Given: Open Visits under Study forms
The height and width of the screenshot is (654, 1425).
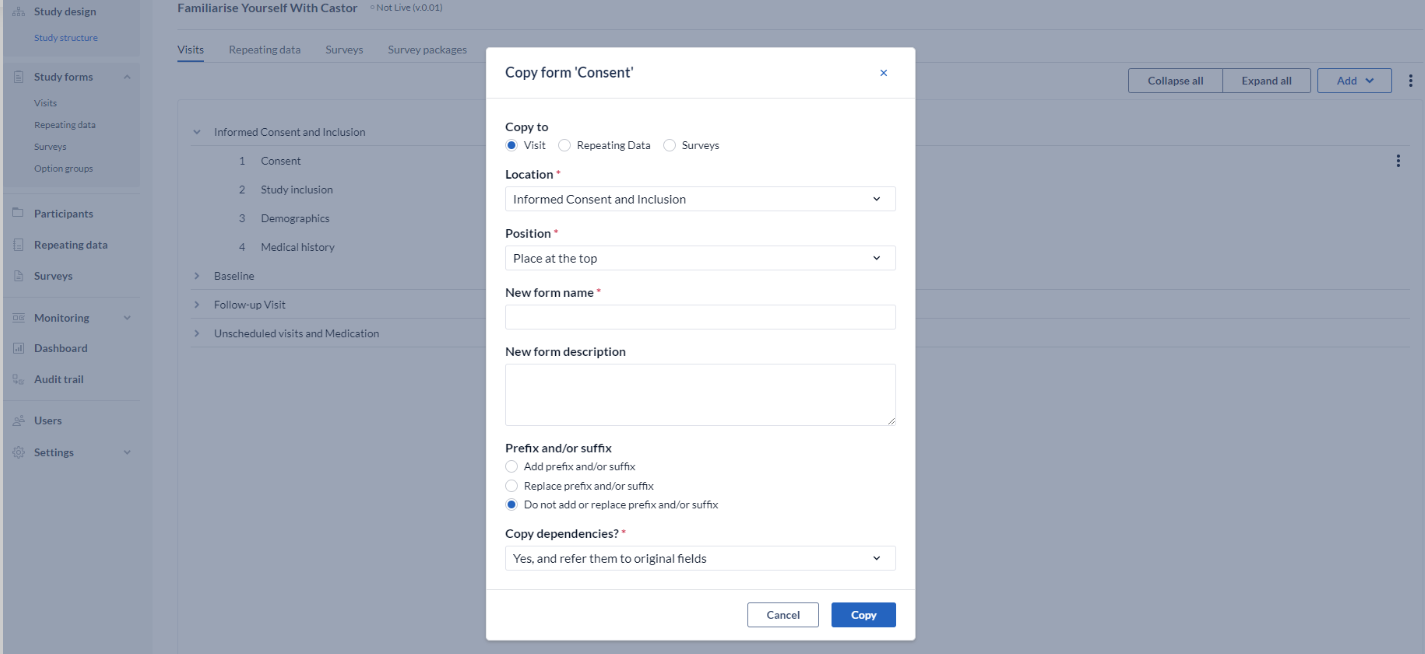Looking at the screenshot, I should pos(45,103).
